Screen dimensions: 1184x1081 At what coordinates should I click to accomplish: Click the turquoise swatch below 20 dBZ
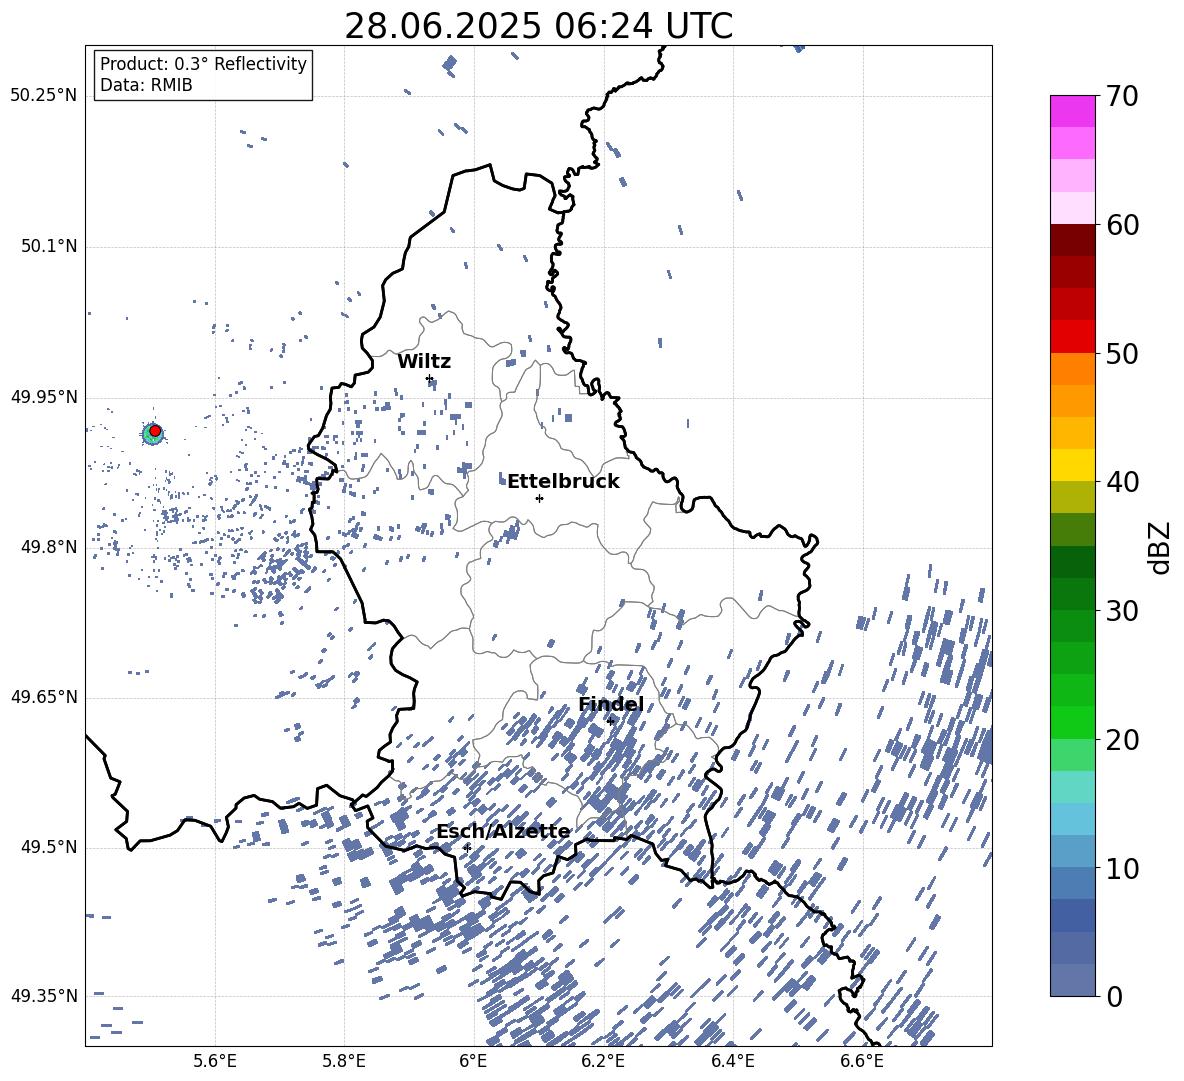pos(1073,787)
